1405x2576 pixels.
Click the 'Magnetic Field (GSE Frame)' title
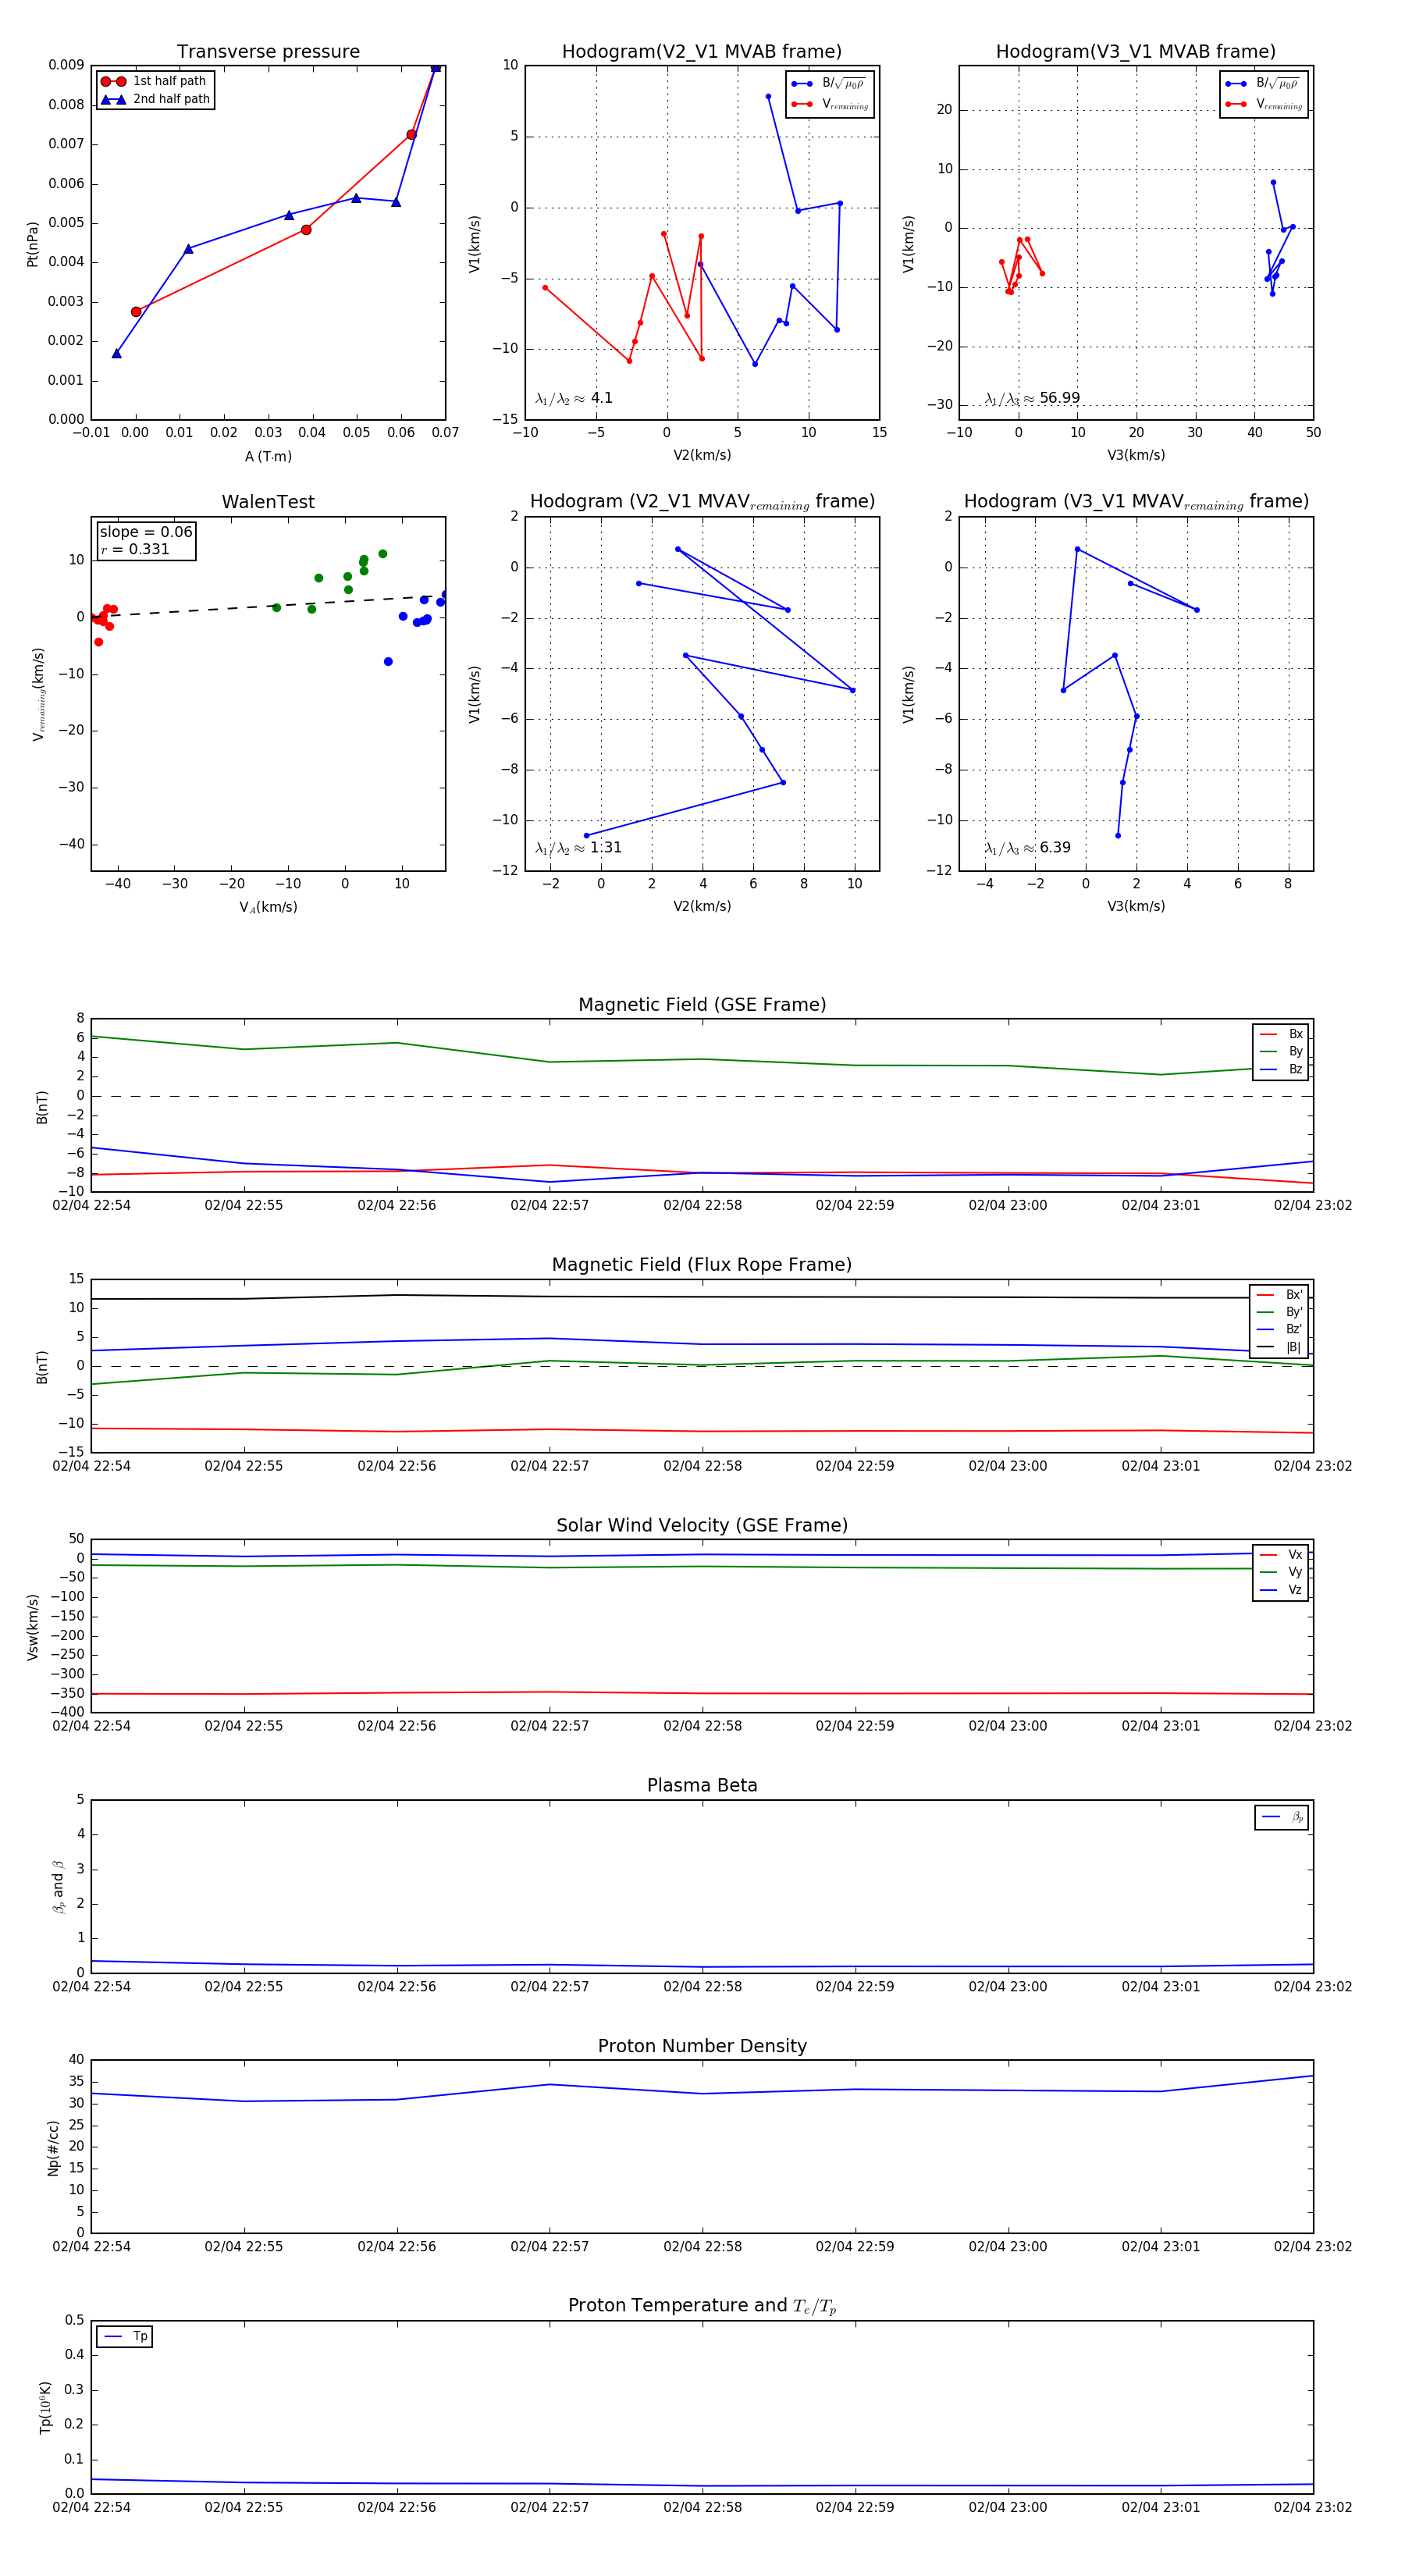702,1004
